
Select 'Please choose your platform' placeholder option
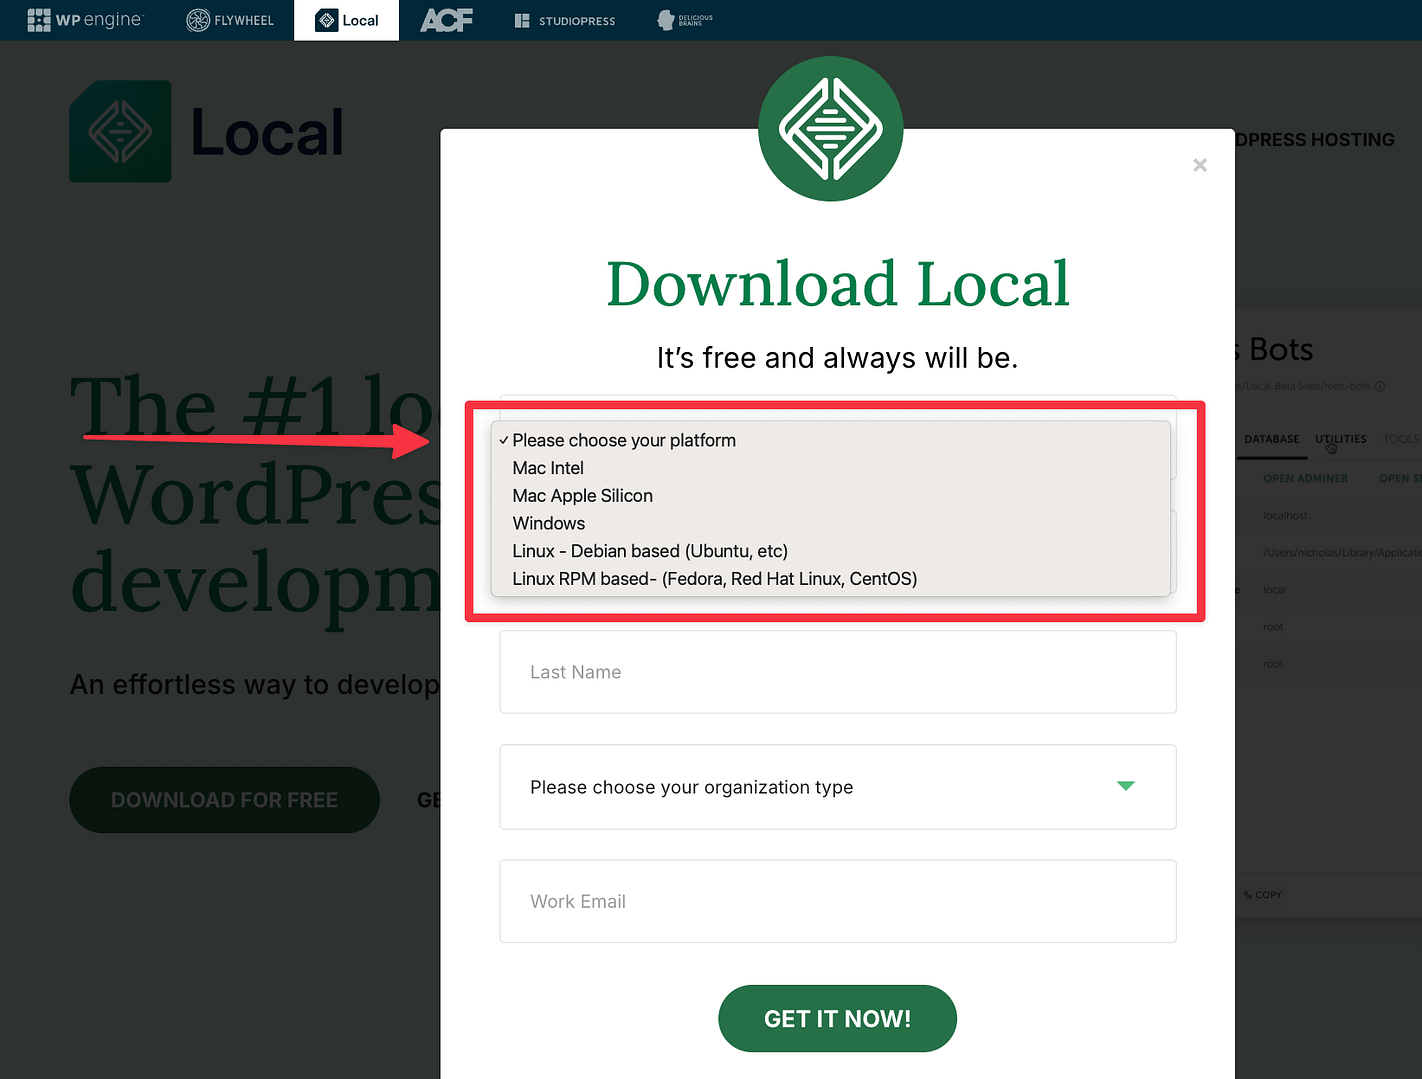pos(623,440)
